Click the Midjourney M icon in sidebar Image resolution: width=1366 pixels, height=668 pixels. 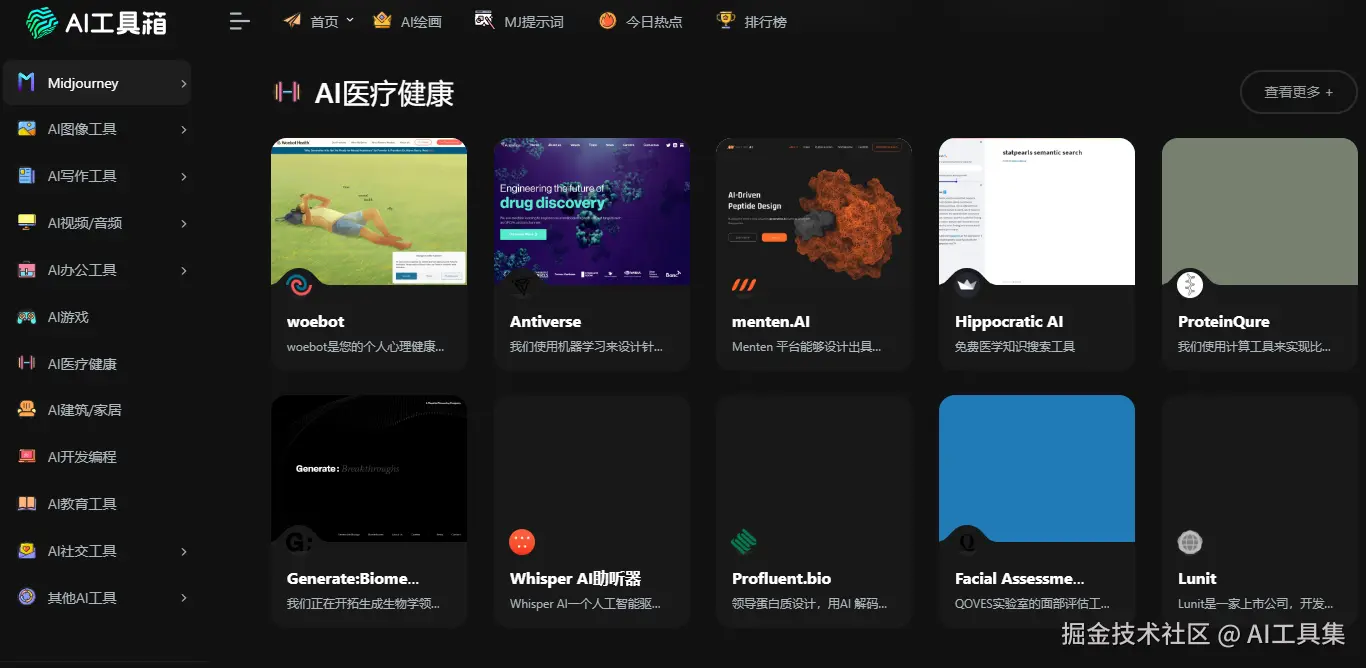[x=27, y=83]
